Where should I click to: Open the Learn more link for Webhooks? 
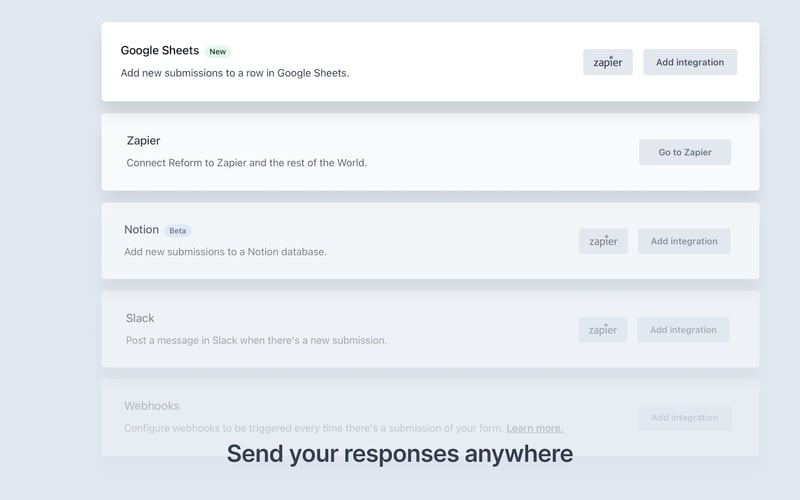pyautogui.click(x=535, y=428)
